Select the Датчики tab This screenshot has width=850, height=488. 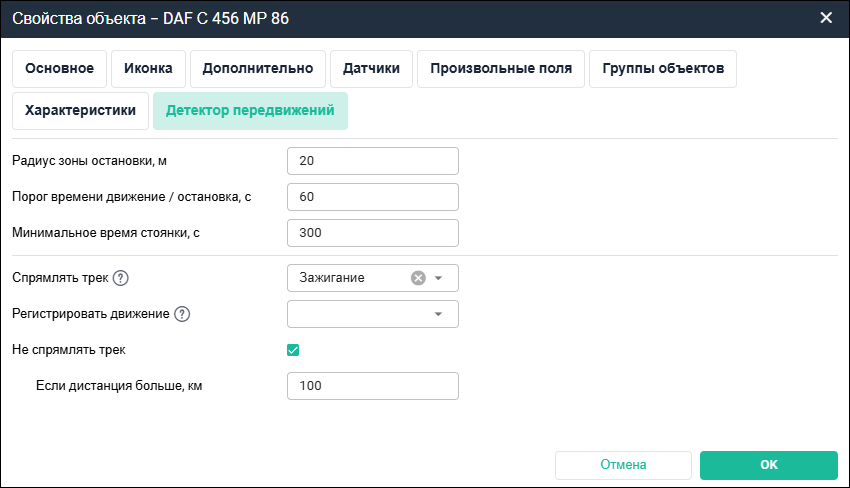pos(371,69)
